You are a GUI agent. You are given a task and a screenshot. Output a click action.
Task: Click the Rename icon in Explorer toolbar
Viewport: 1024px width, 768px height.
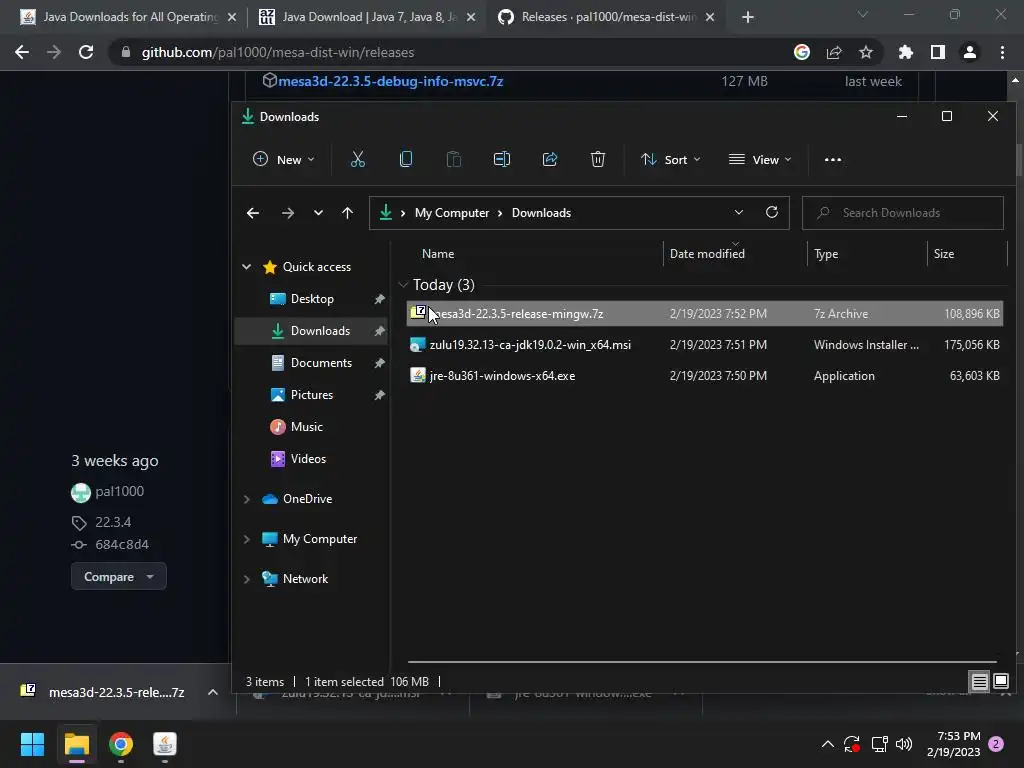coord(502,159)
